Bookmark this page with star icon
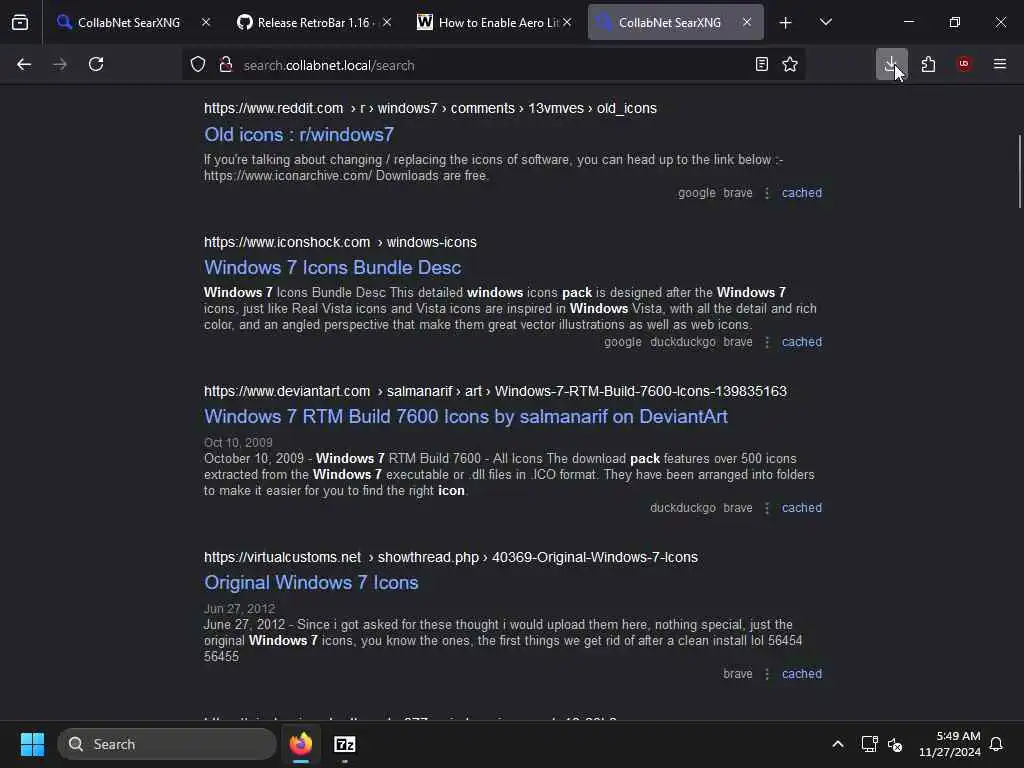The width and height of the screenshot is (1024, 768). [x=790, y=65]
